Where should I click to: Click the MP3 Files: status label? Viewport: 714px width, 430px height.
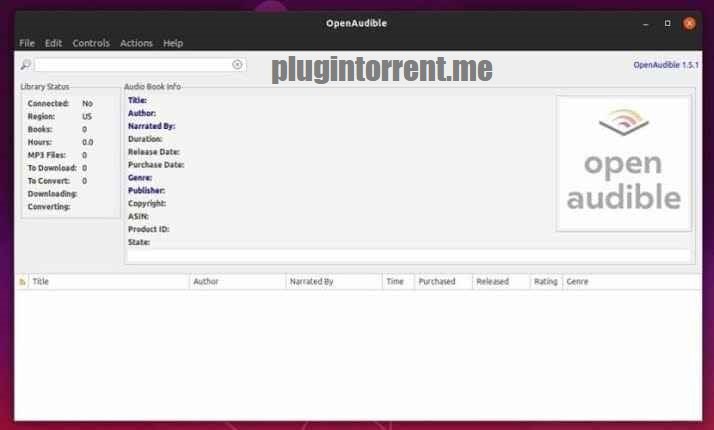[47, 155]
